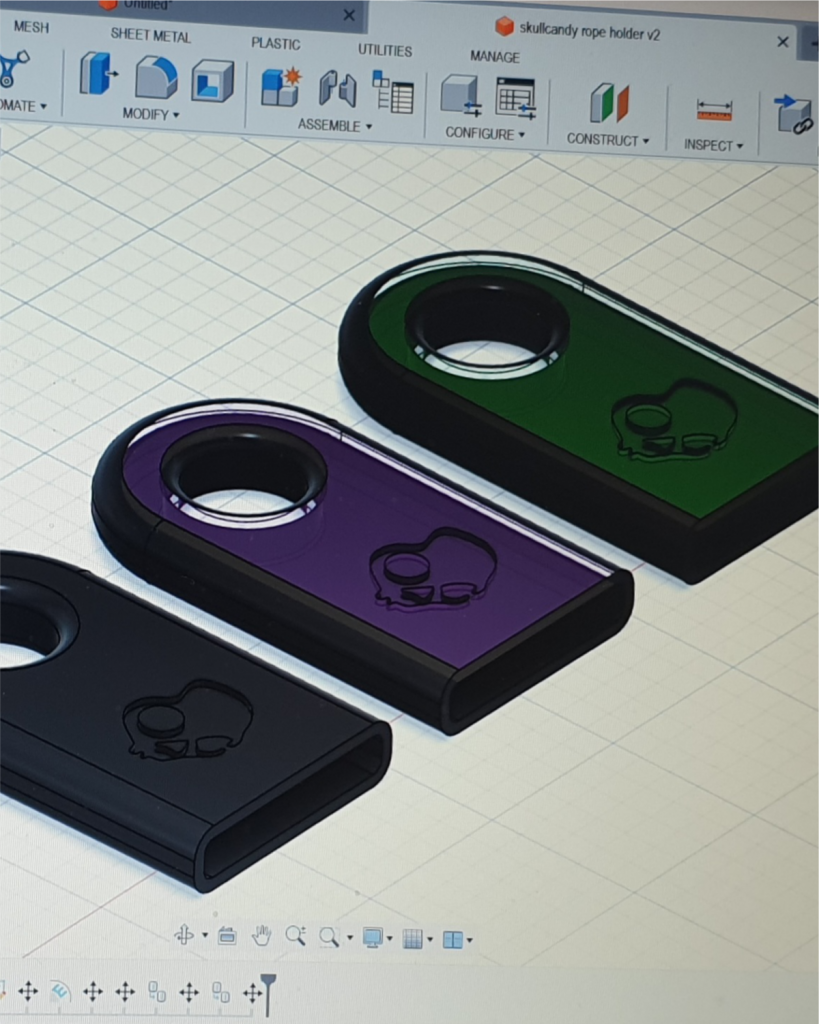Click the Insert Derive linked-box icon
The height and width of the screenshot is (1024, 819).
coord(793,114)
